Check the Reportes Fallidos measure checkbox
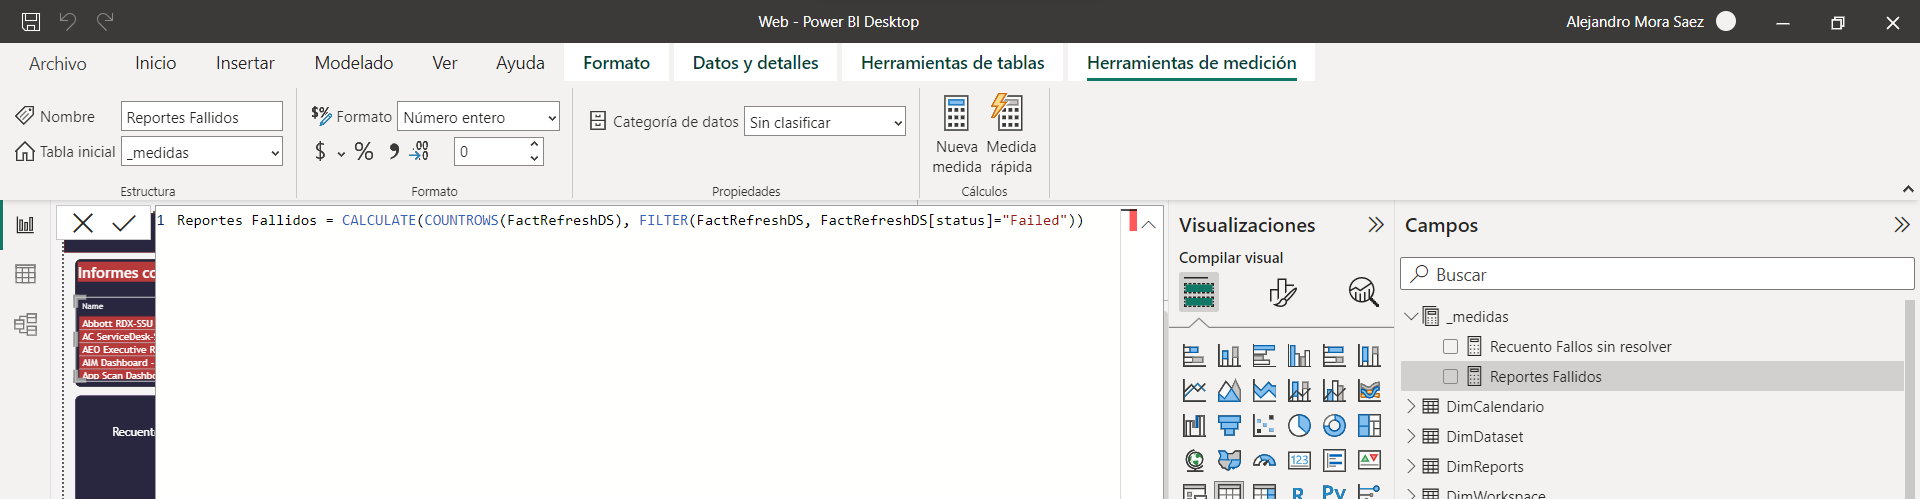This screenshot has width=1920, height=499. (x=1450, y=377)
